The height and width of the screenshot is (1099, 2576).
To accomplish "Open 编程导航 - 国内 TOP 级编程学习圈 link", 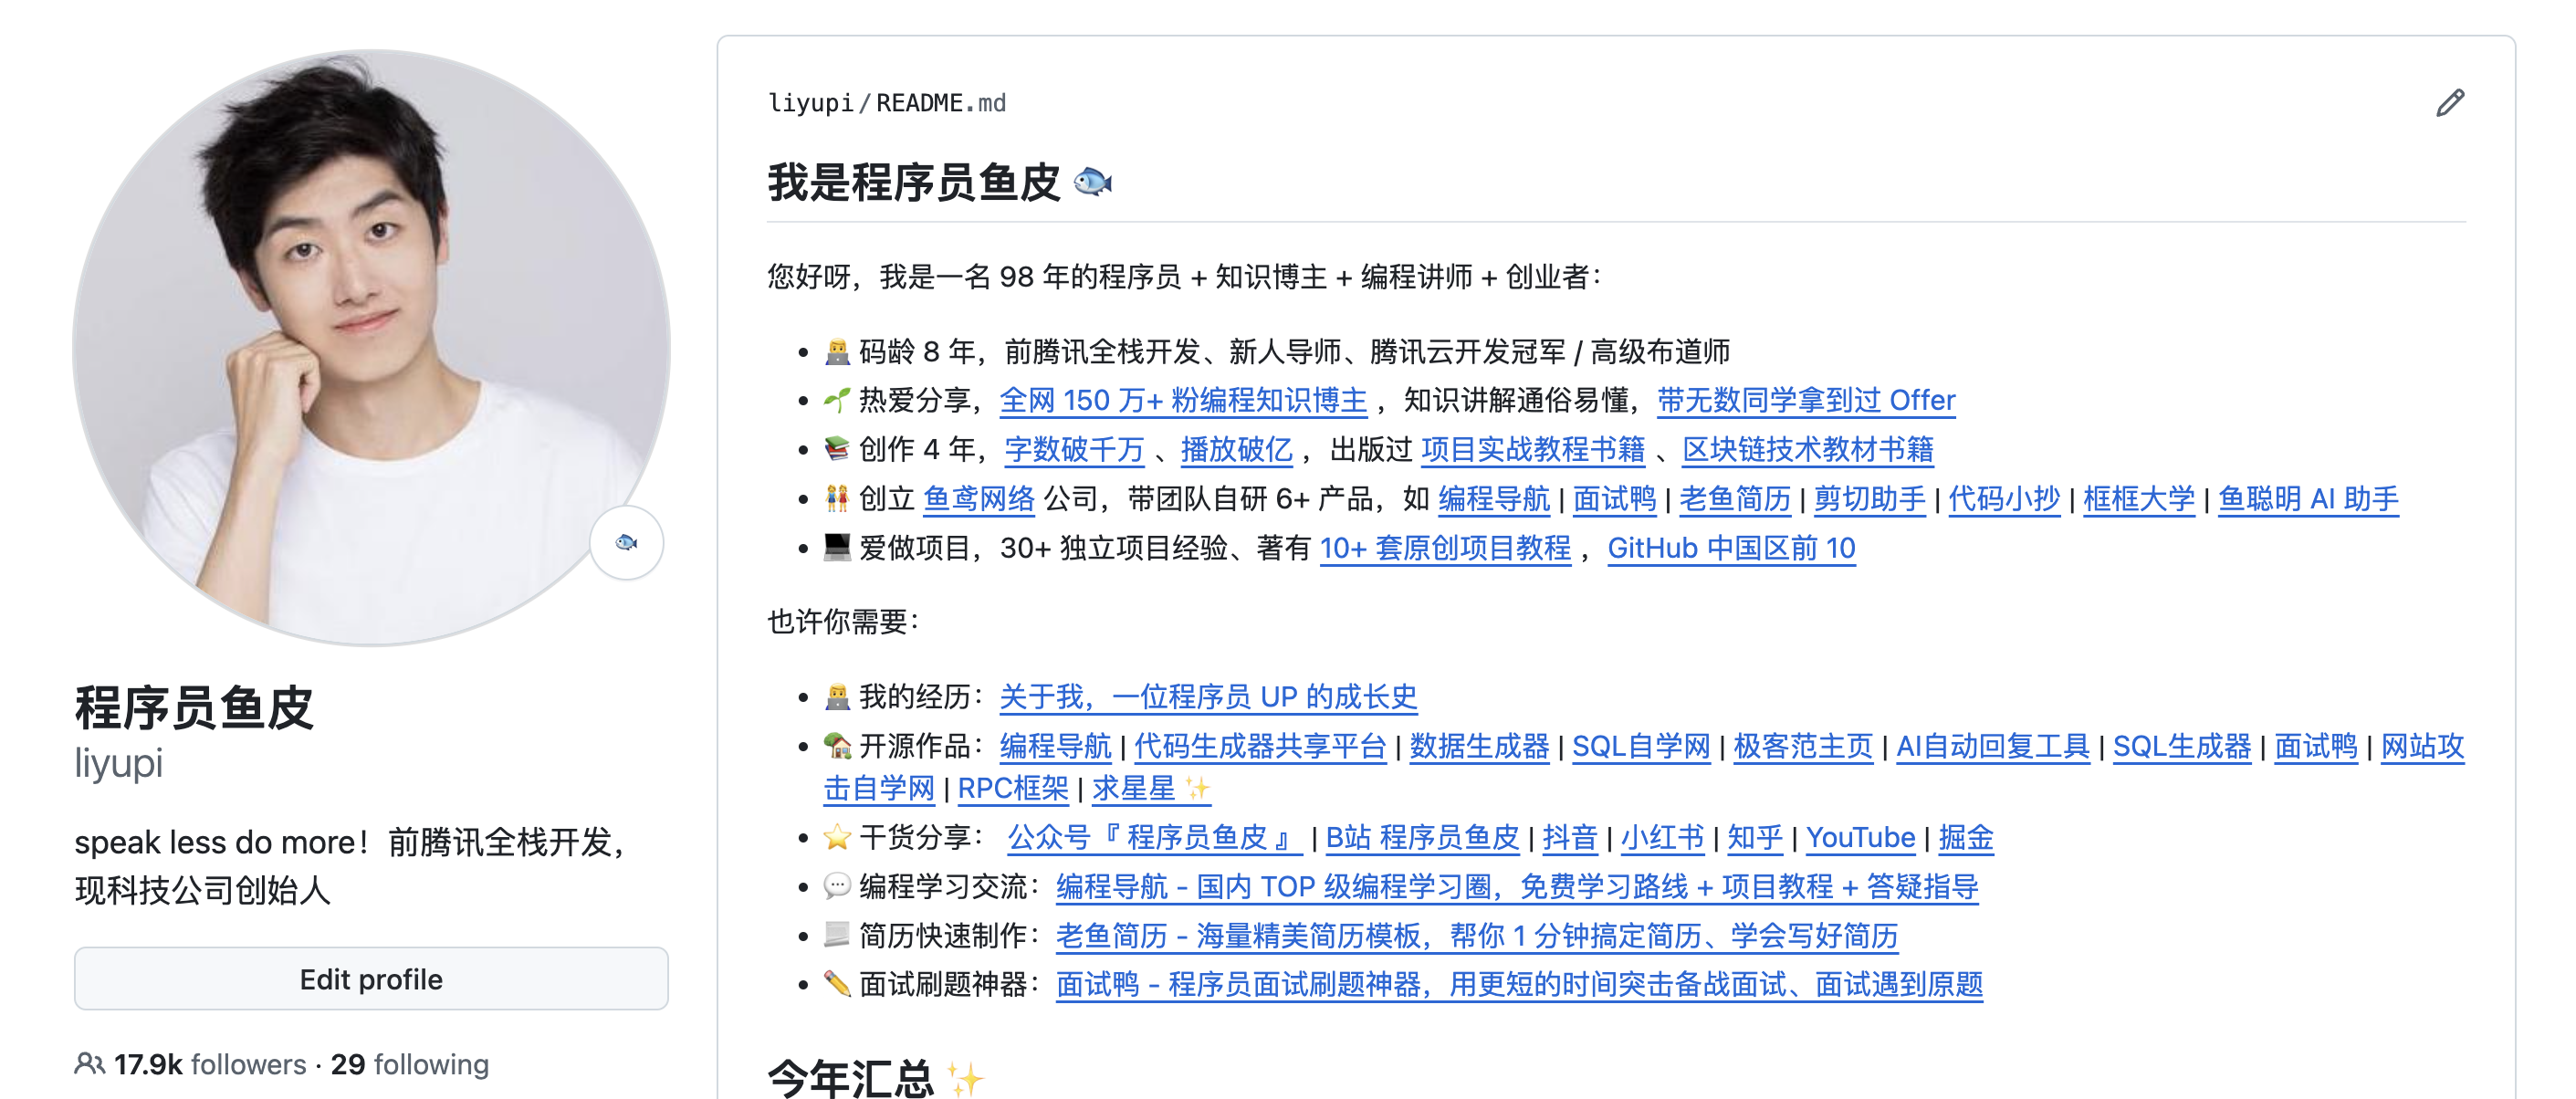I will (x=1517, y=887).
